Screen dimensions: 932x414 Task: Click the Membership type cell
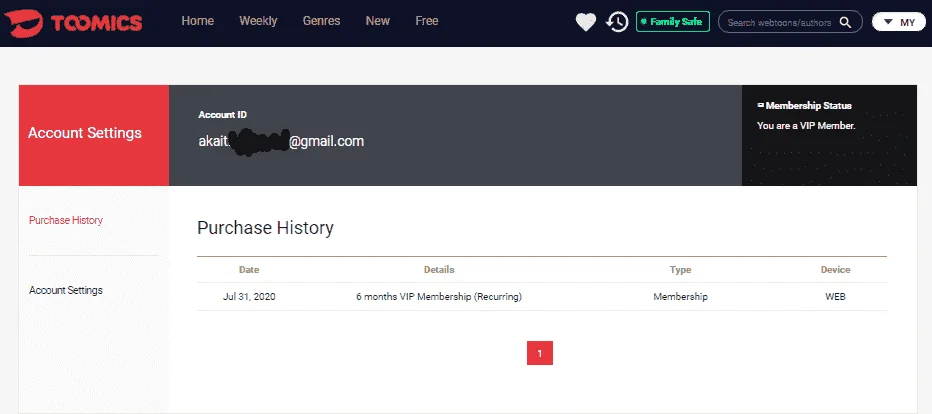click(x=681, y=296)
